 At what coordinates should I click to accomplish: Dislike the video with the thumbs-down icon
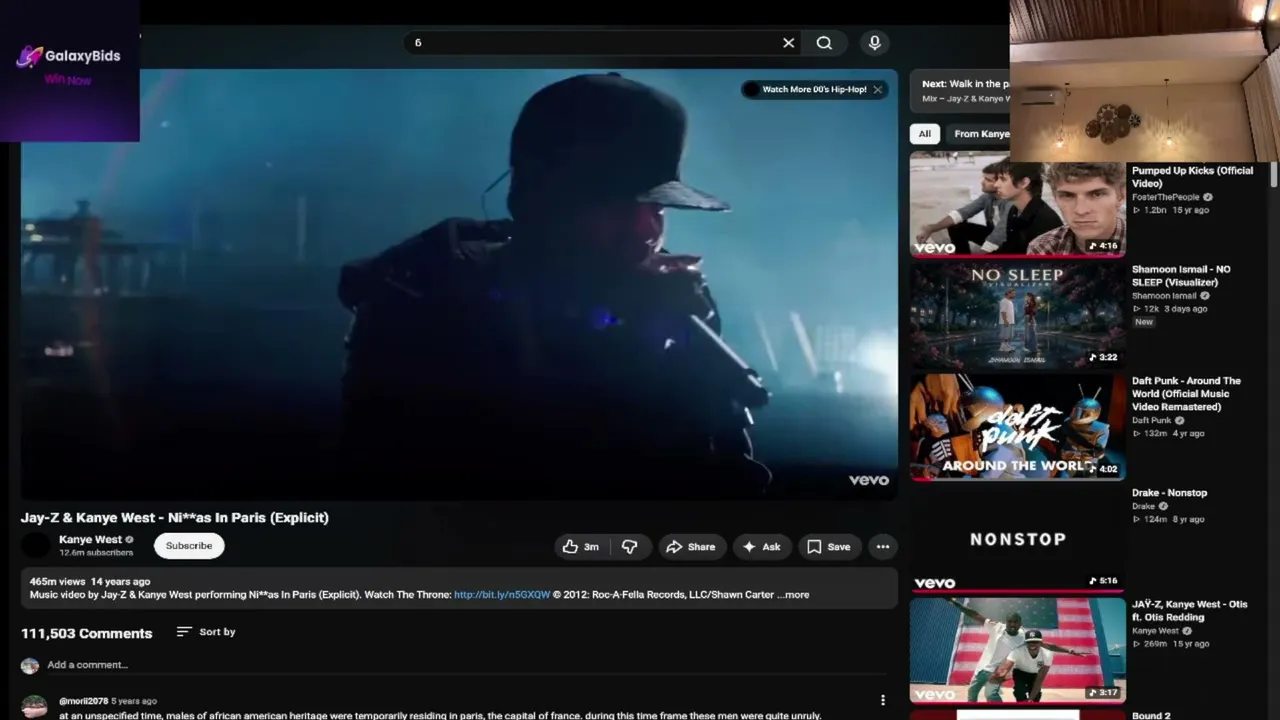coord(629,547)
